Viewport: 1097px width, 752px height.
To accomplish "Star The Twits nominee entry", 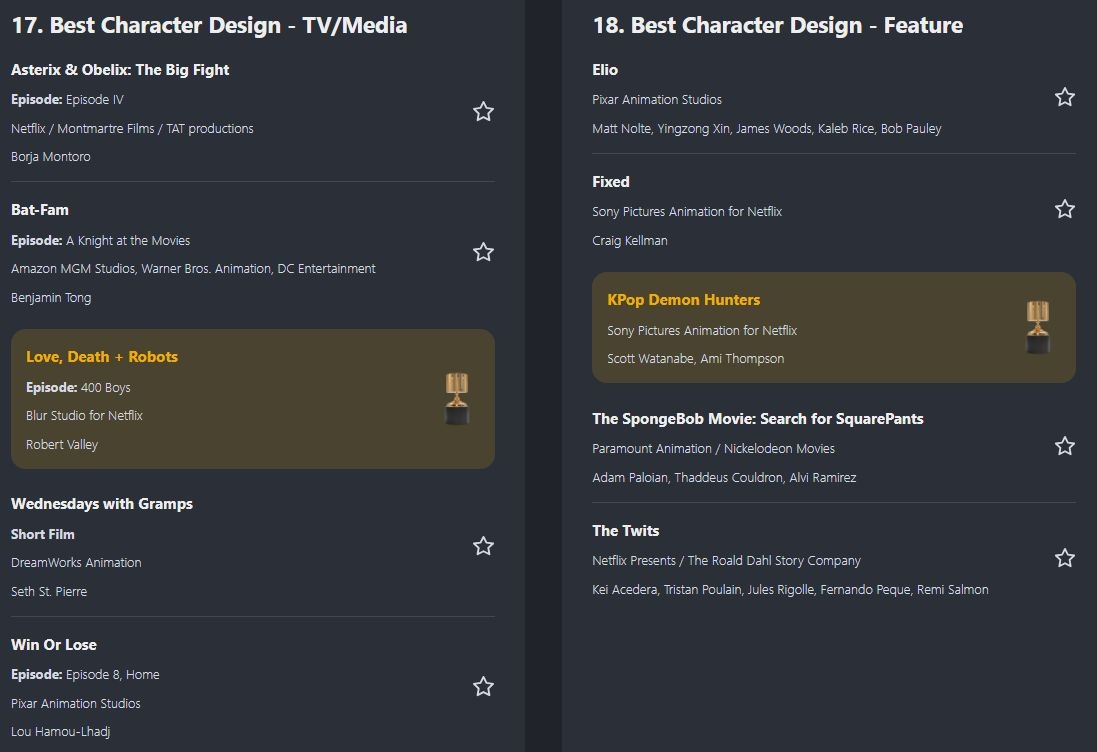I will click(1065, 558).
